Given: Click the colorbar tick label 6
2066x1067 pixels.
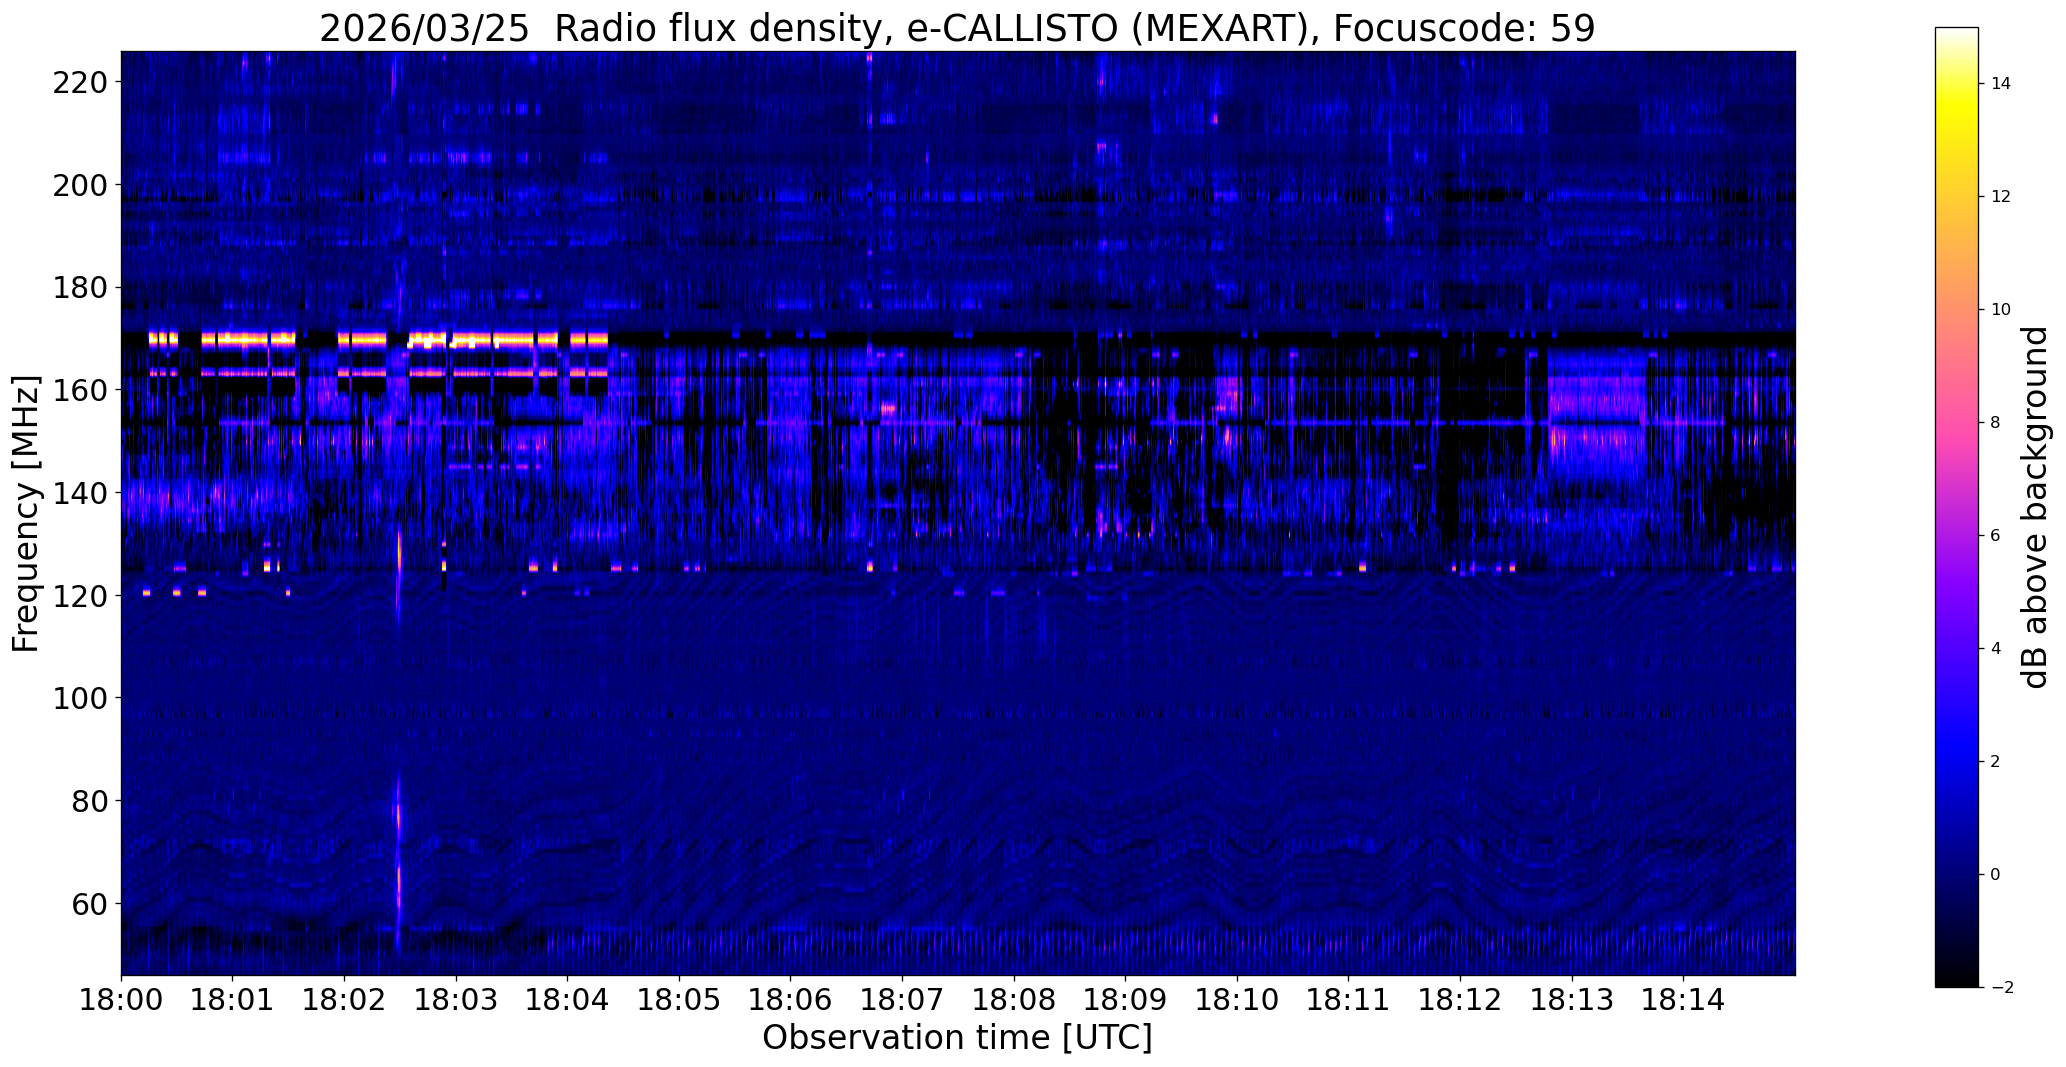Looking at the screenshot, I should pyautogui.click(x=1996, y=536).
